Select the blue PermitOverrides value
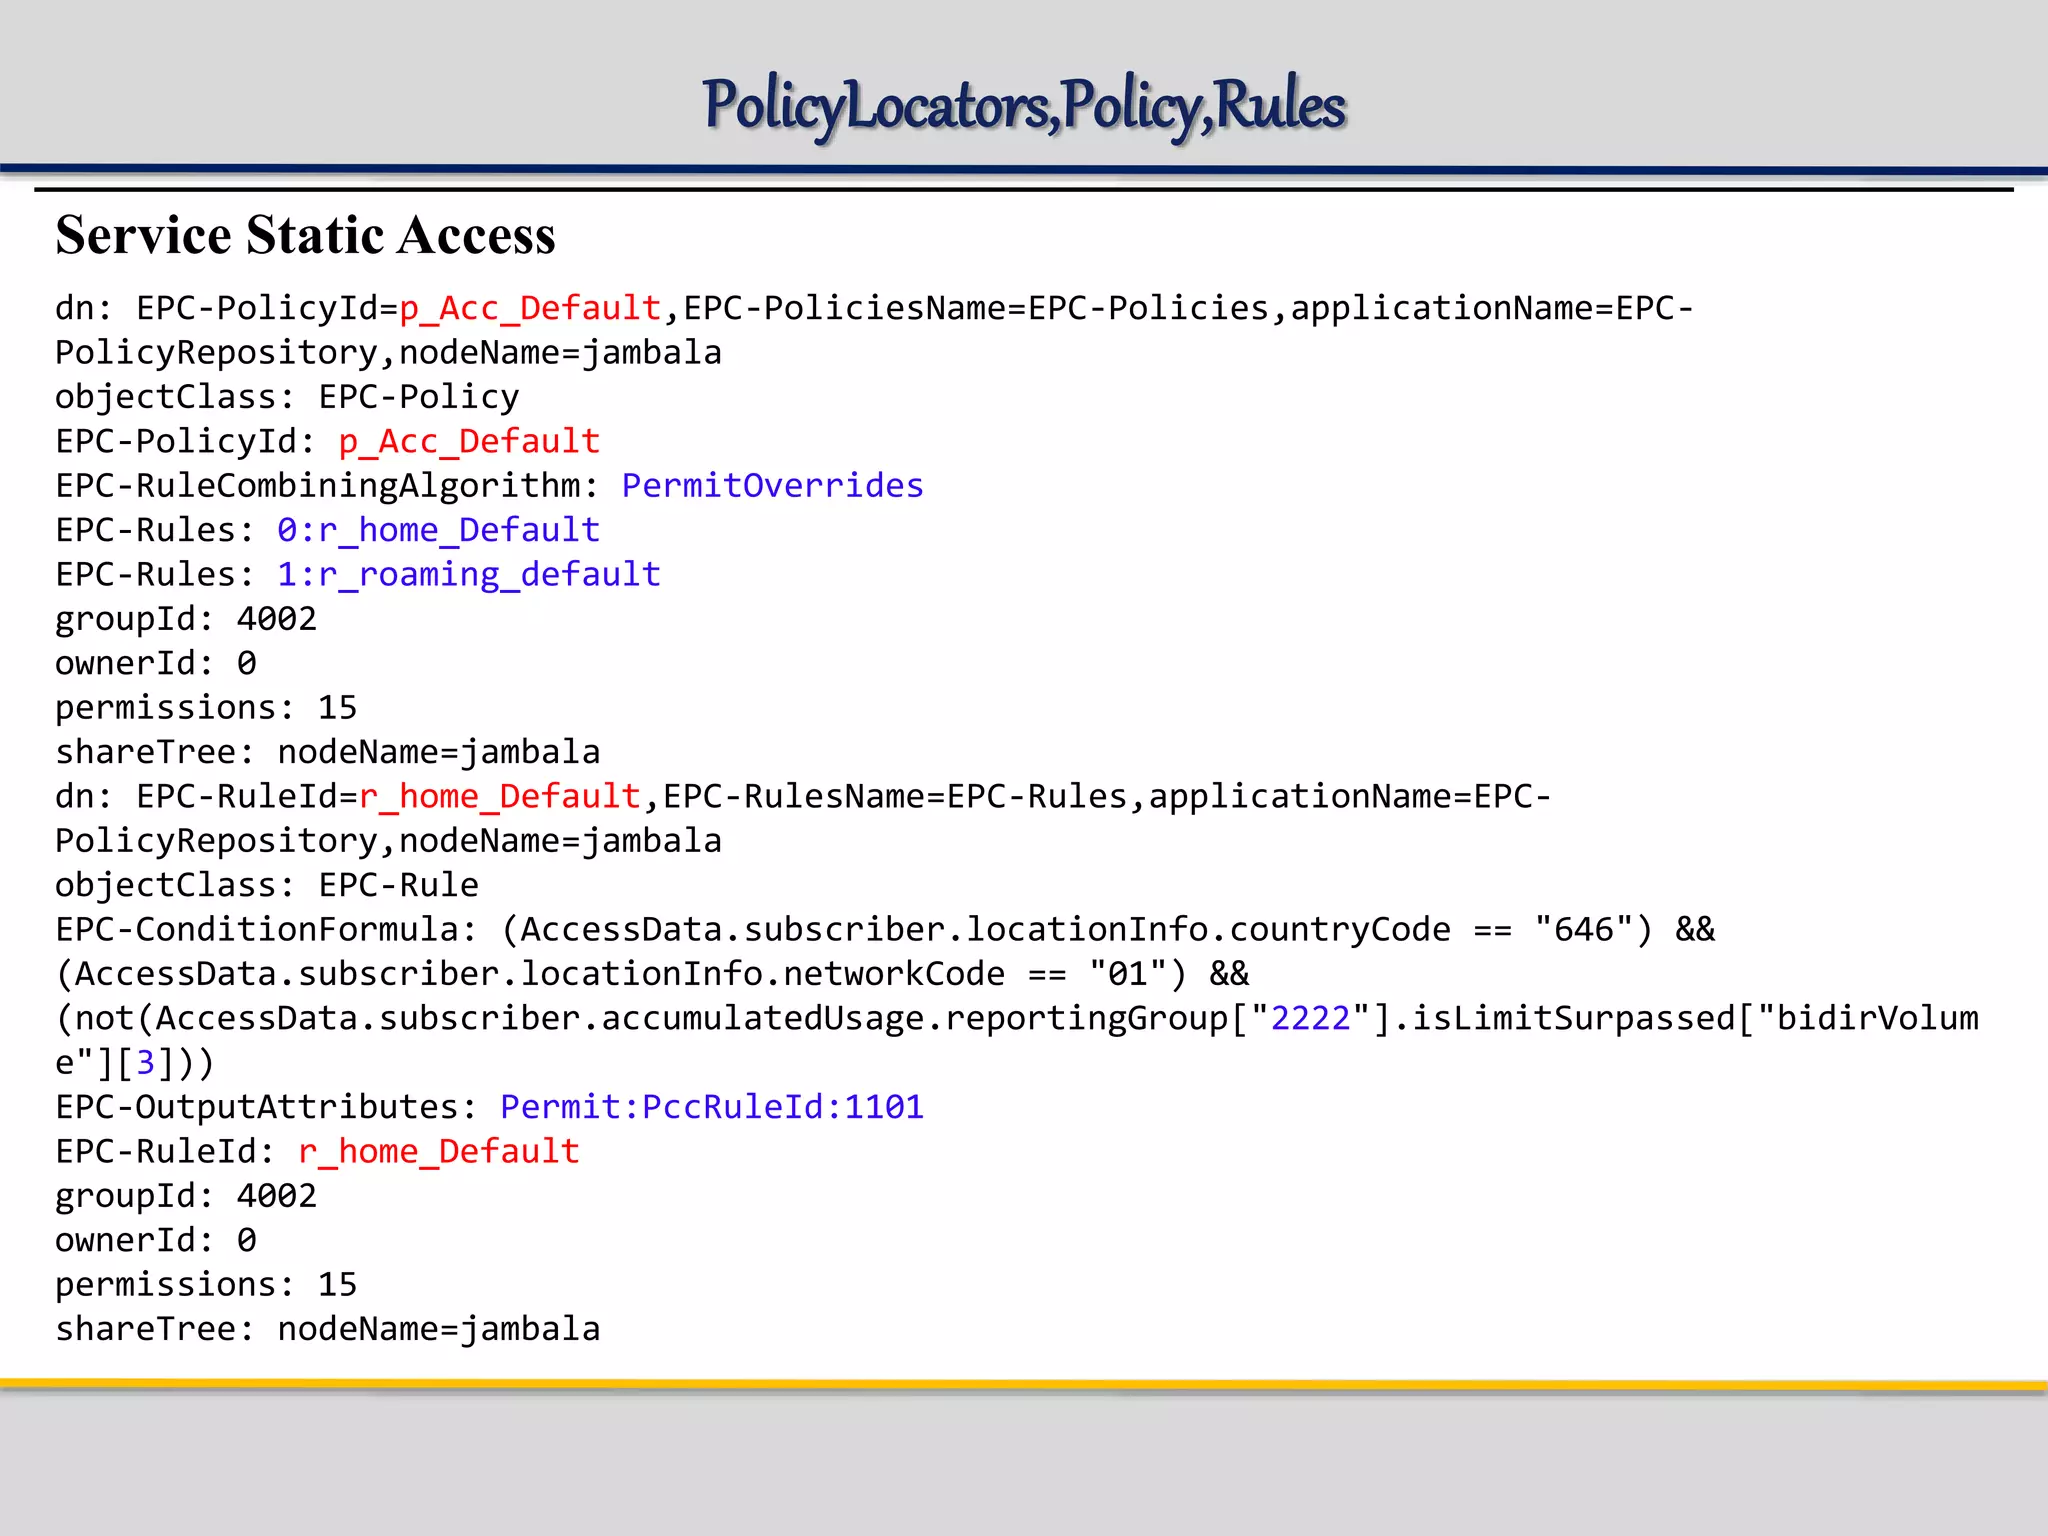Image resolution: width=2048 pixels, height=1536 pixels. coord(773,485)
